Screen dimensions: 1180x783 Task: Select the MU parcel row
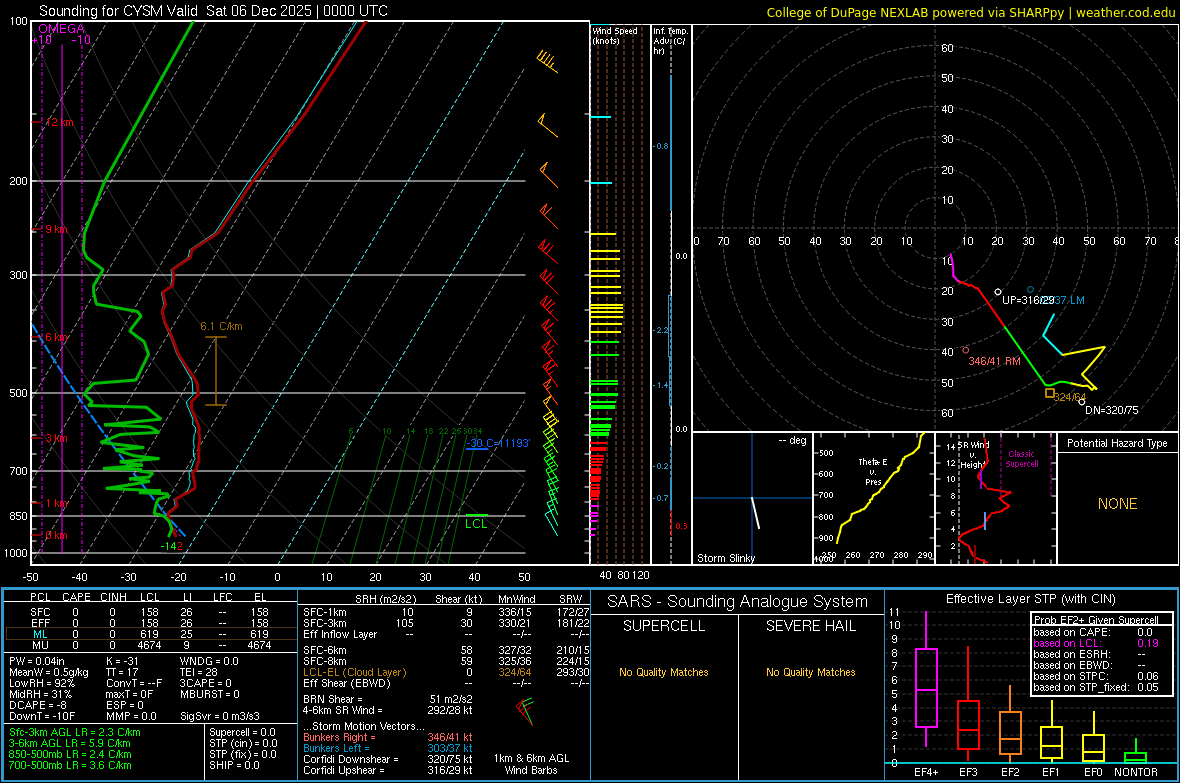(x=150, y=644)
